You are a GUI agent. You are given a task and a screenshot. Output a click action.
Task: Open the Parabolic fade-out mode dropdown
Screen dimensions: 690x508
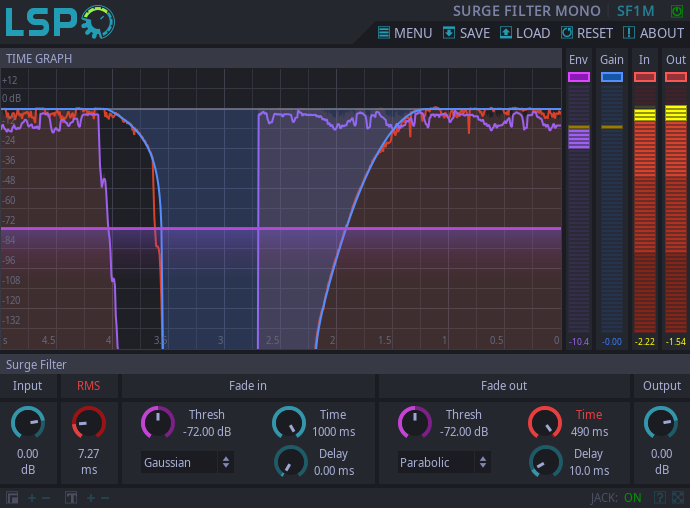(444, 462)
